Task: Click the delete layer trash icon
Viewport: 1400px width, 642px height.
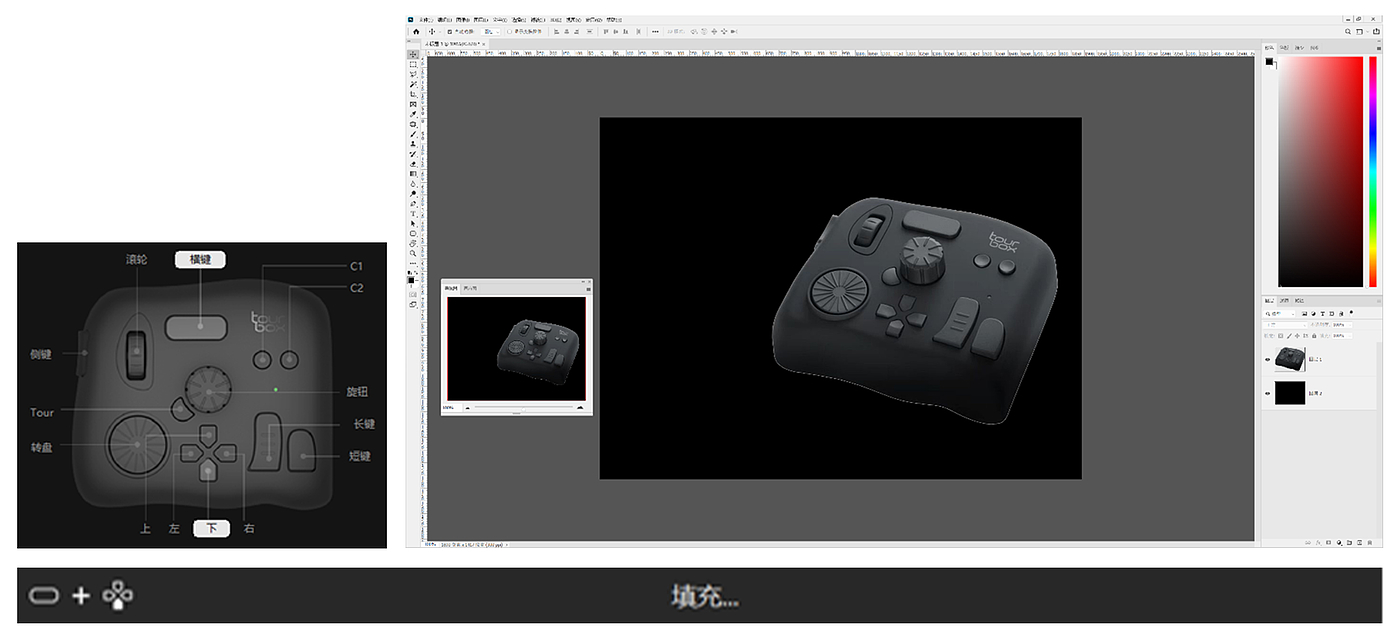Action: click(1369, 542)
